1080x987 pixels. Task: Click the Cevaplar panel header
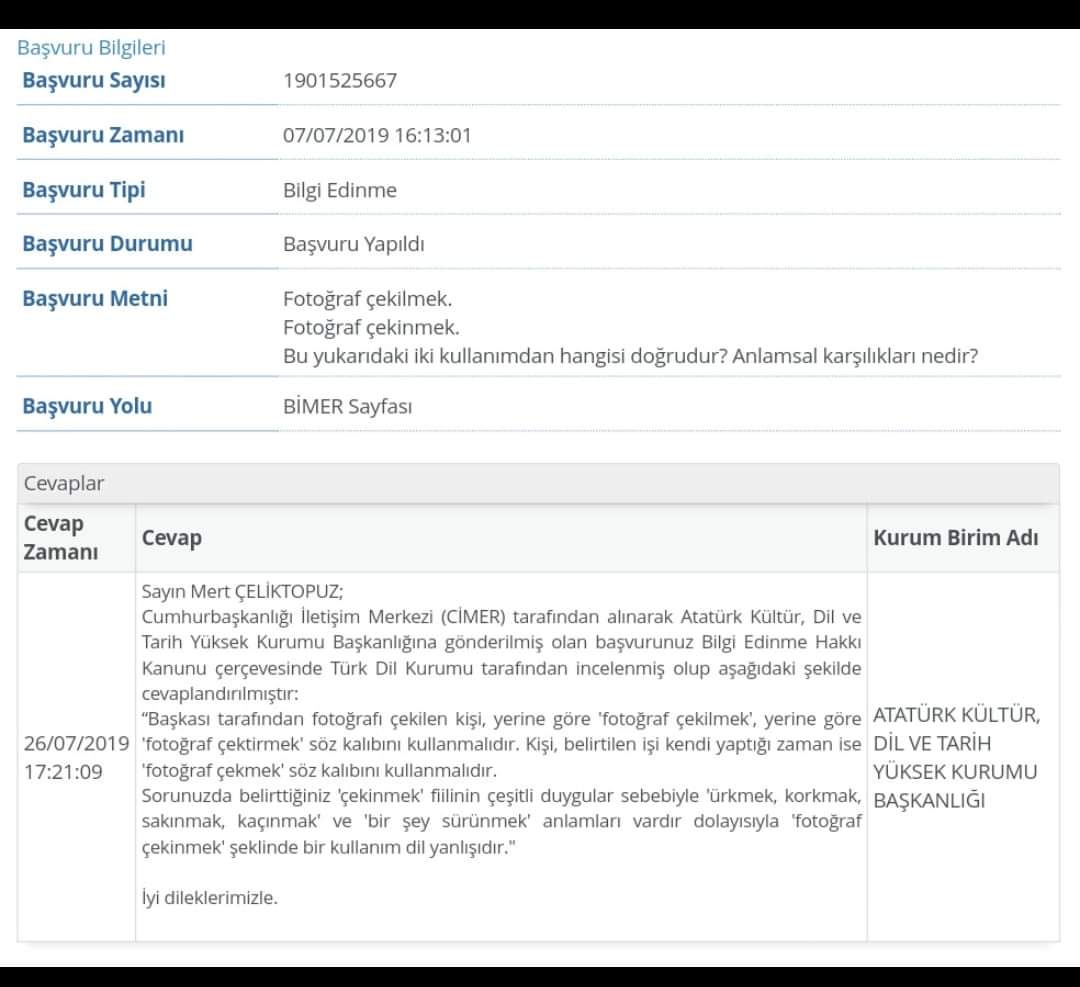64,484
